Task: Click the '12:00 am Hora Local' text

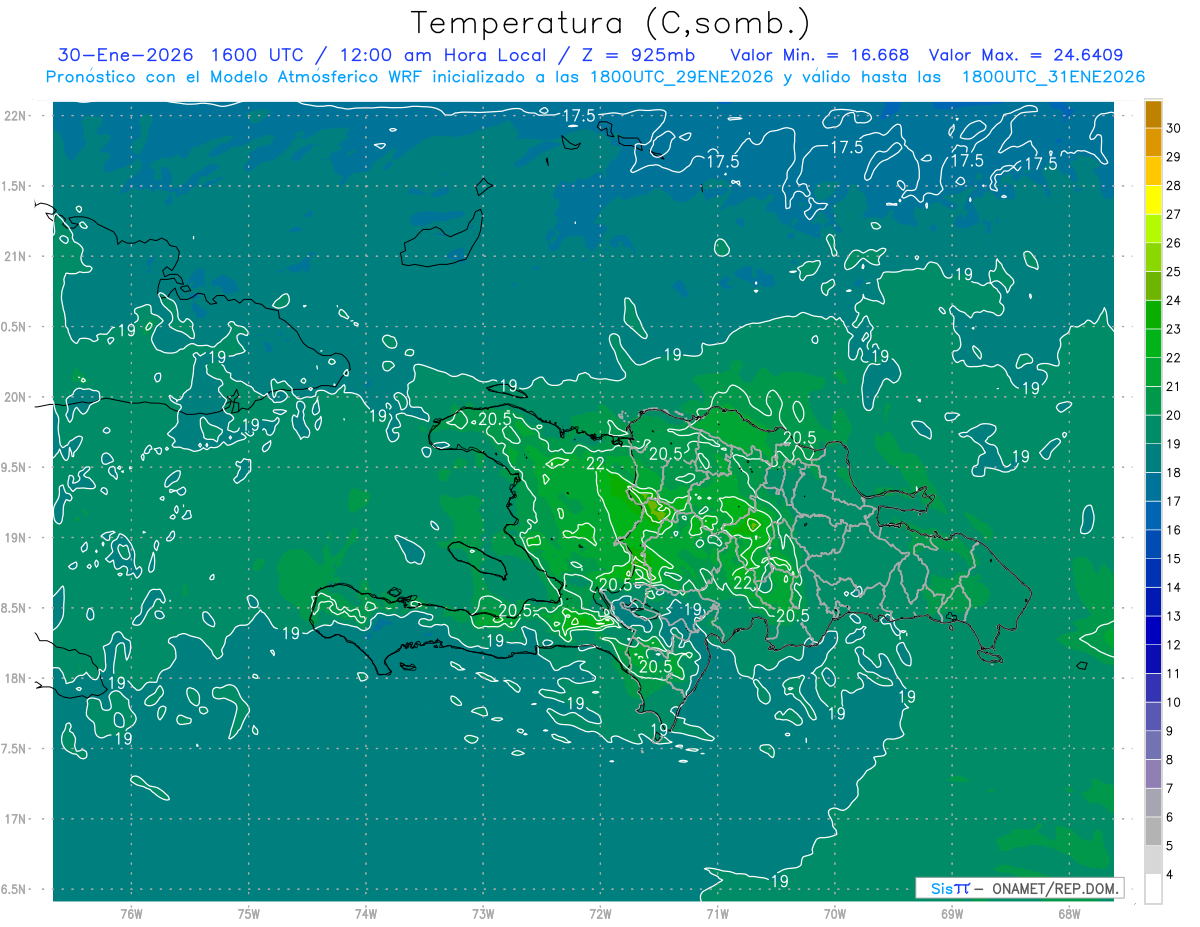Action: 443,55
